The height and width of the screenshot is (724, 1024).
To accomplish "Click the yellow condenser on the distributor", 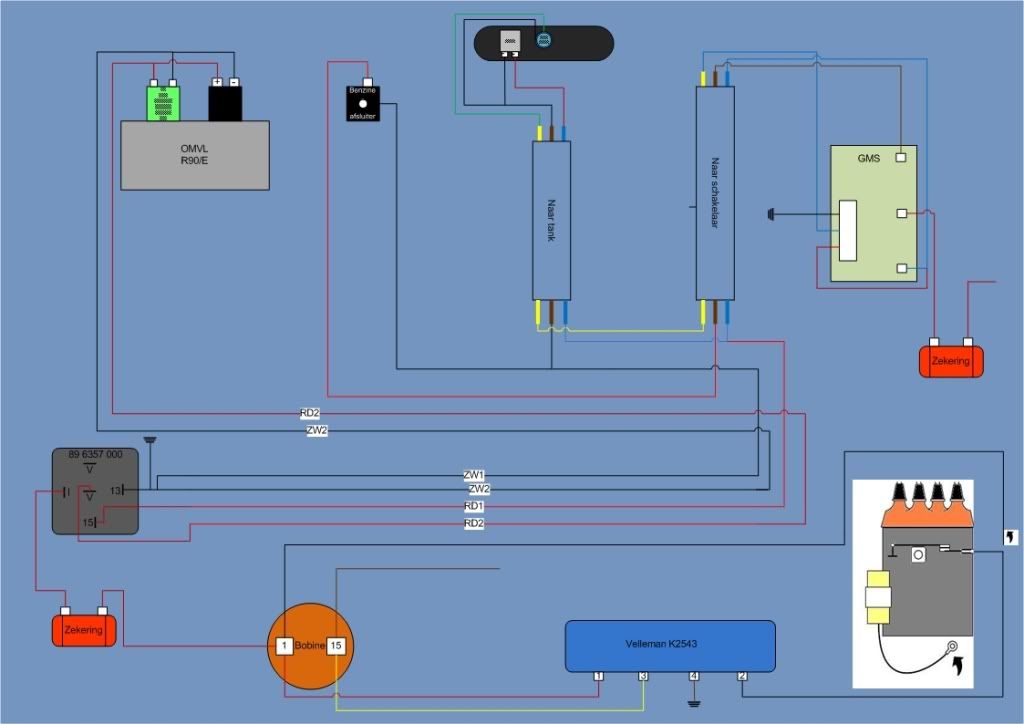I will [878, 597].
